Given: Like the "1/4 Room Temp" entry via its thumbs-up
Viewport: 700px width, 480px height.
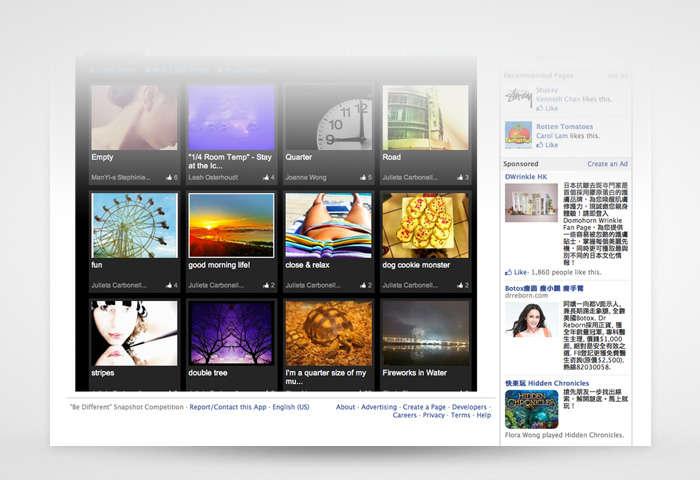Looking at the screenshot, I should coord(266,177).
